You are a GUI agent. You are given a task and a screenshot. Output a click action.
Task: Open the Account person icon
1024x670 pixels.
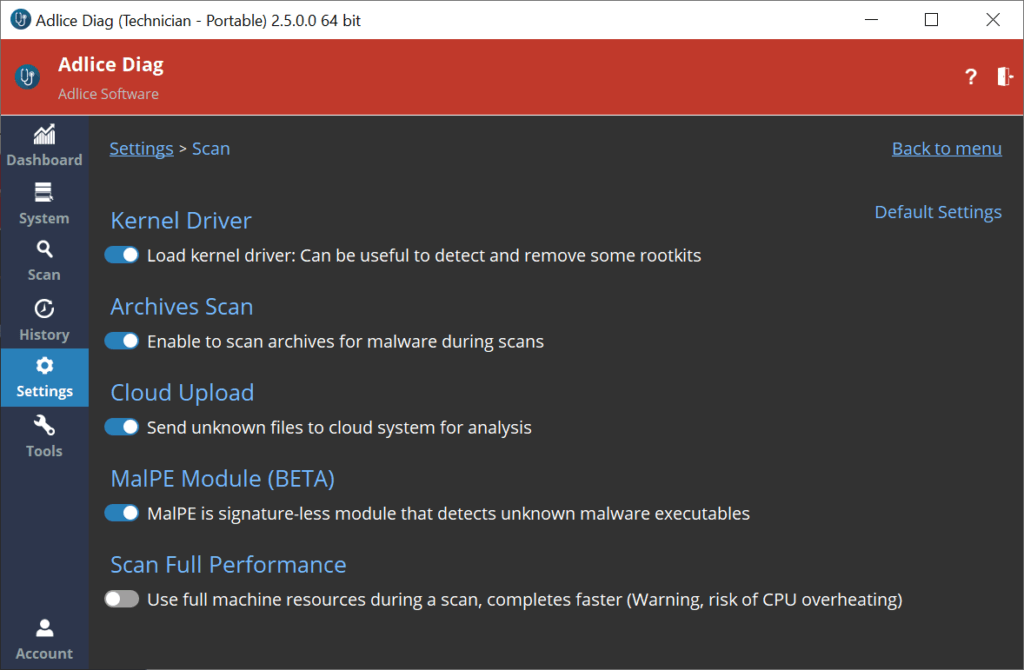coord(44,628)
